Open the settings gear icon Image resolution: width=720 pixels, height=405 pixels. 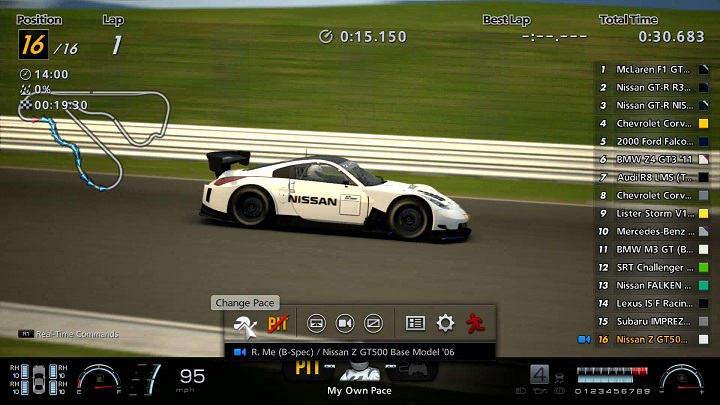coord(445,323)
